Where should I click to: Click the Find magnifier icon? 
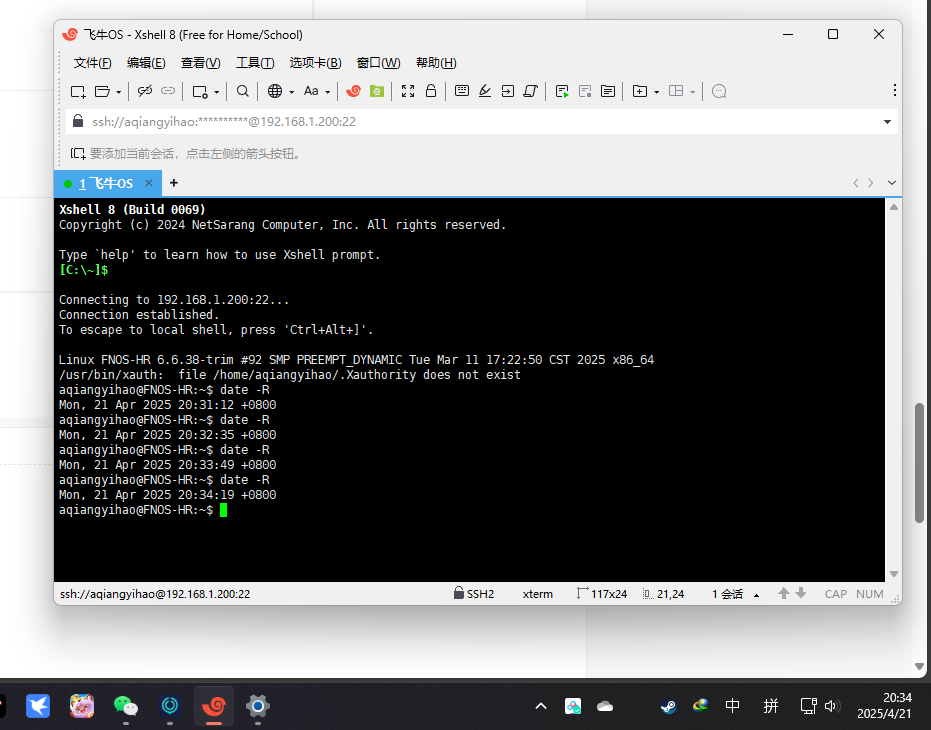coord(242,91)
